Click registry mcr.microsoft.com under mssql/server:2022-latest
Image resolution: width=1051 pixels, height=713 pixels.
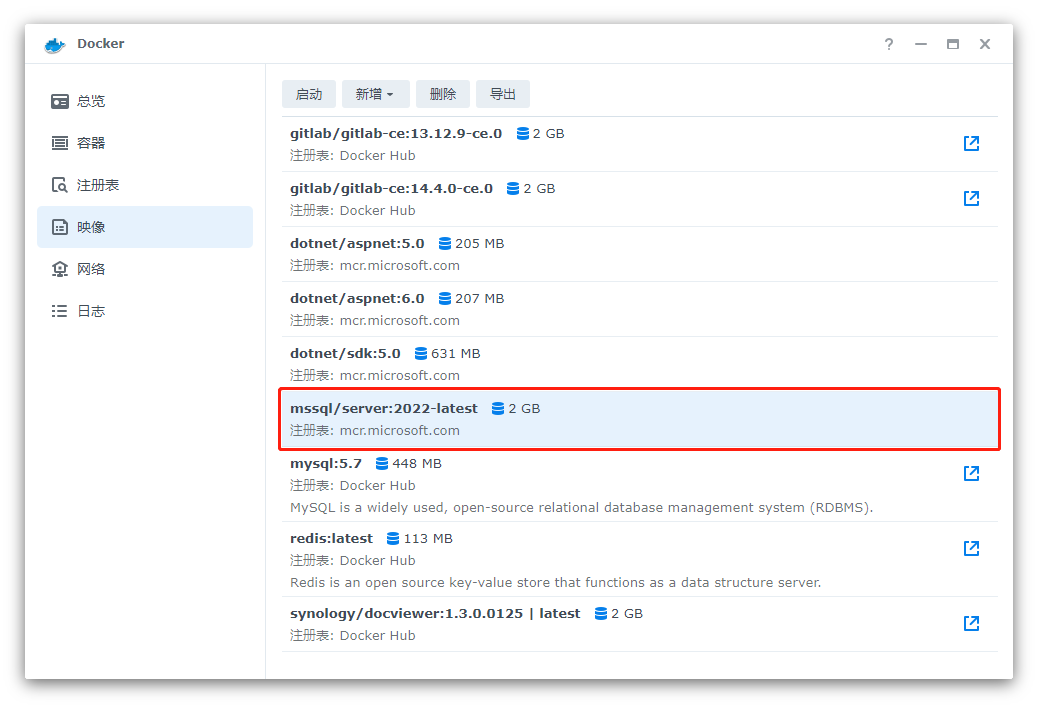click(x=399, y=431)
